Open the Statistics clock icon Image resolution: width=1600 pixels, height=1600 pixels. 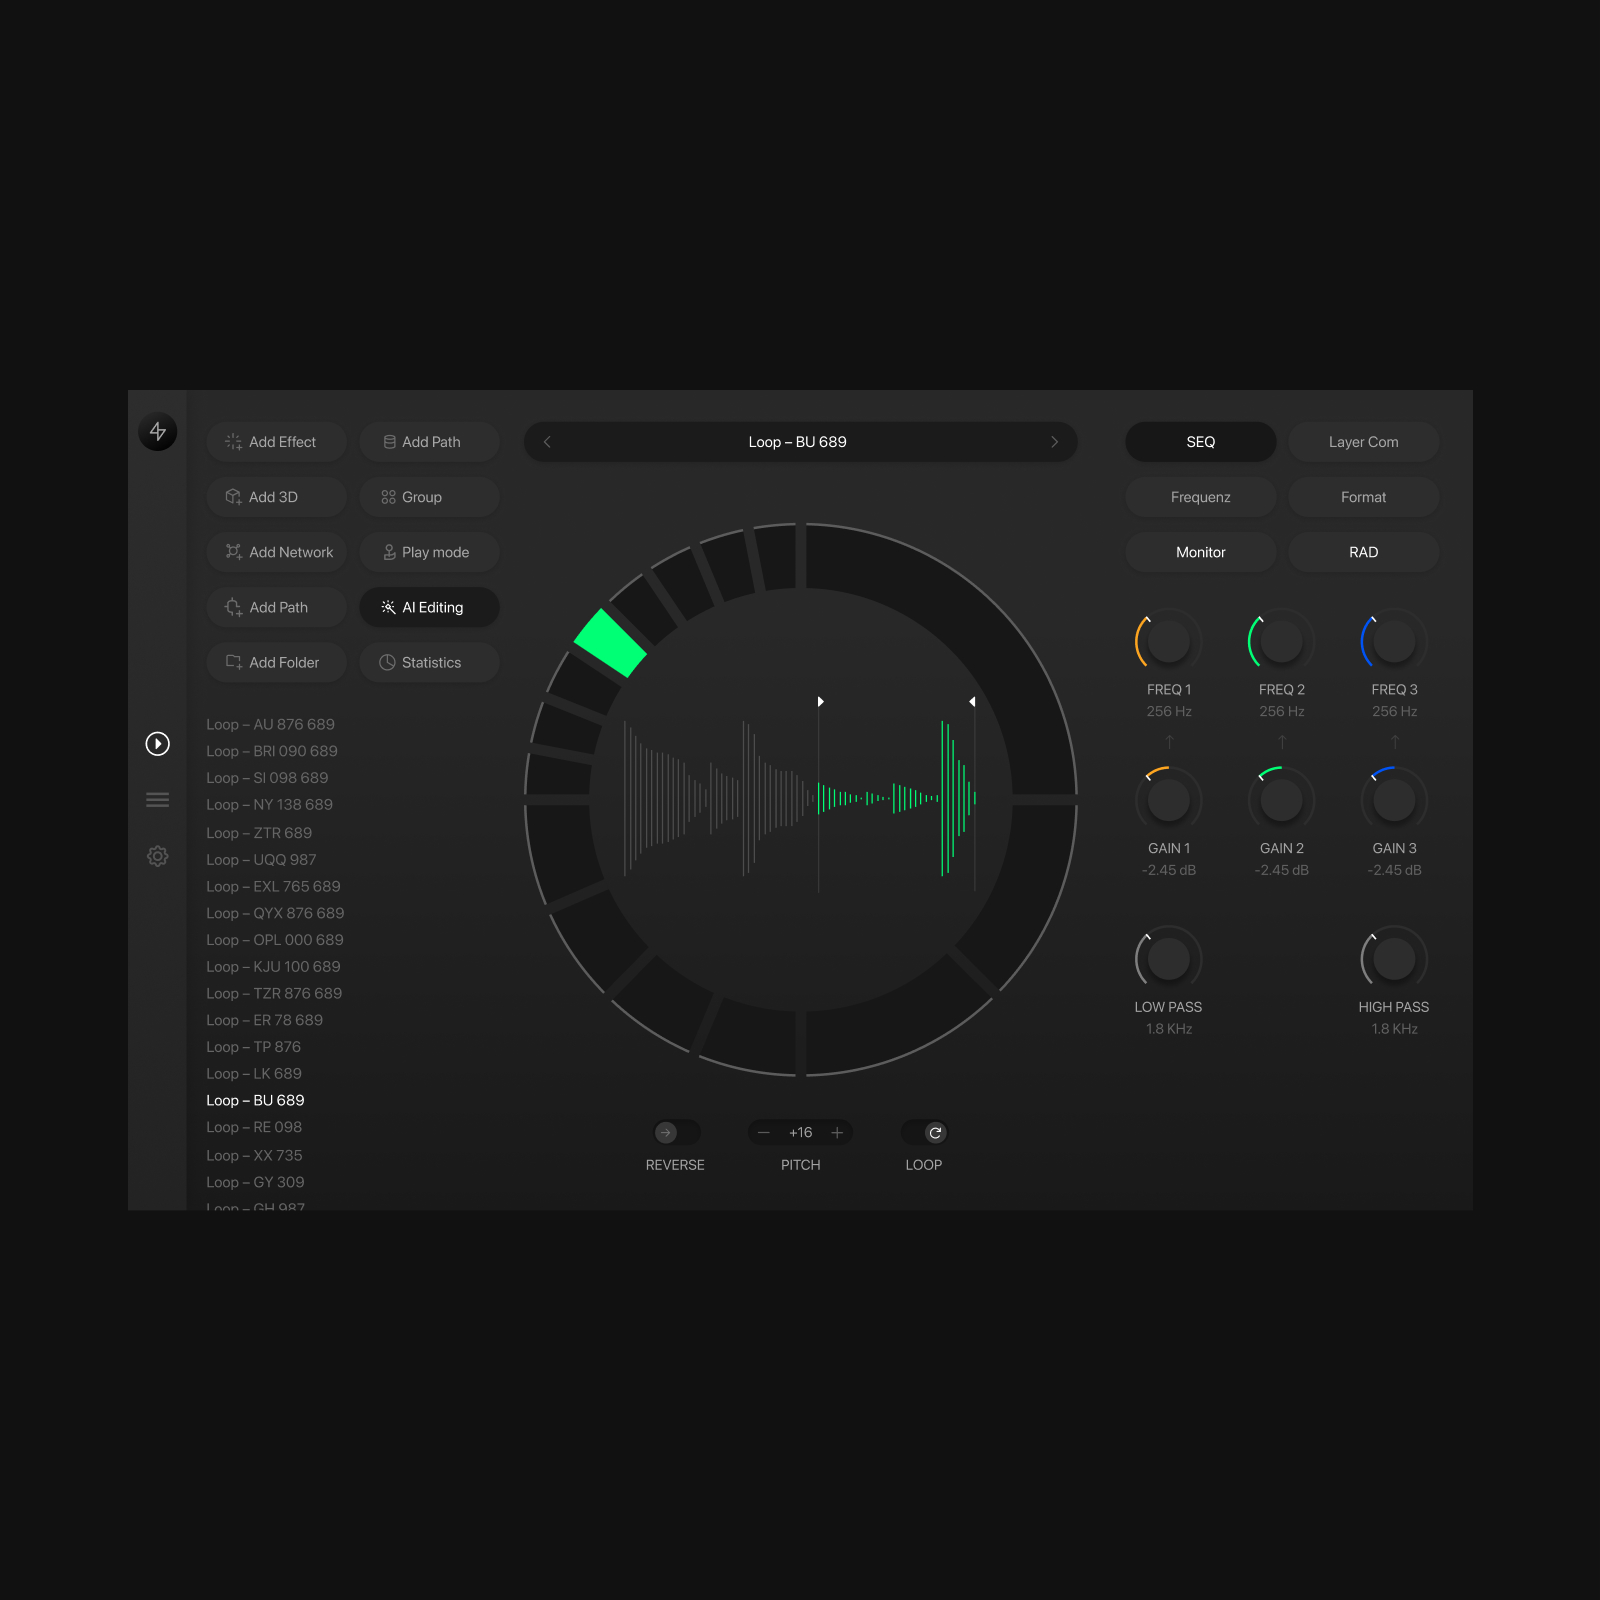point(388,662)
